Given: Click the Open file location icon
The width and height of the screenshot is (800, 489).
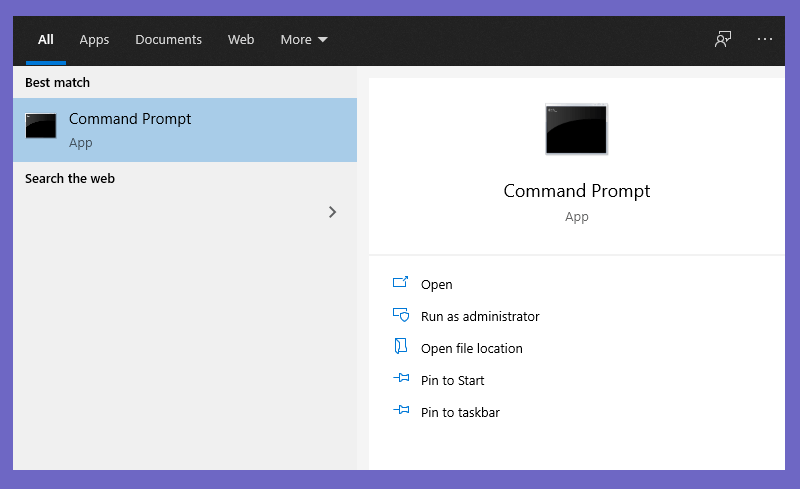Looking at the screenshot, I should click(x=401, y=346).
